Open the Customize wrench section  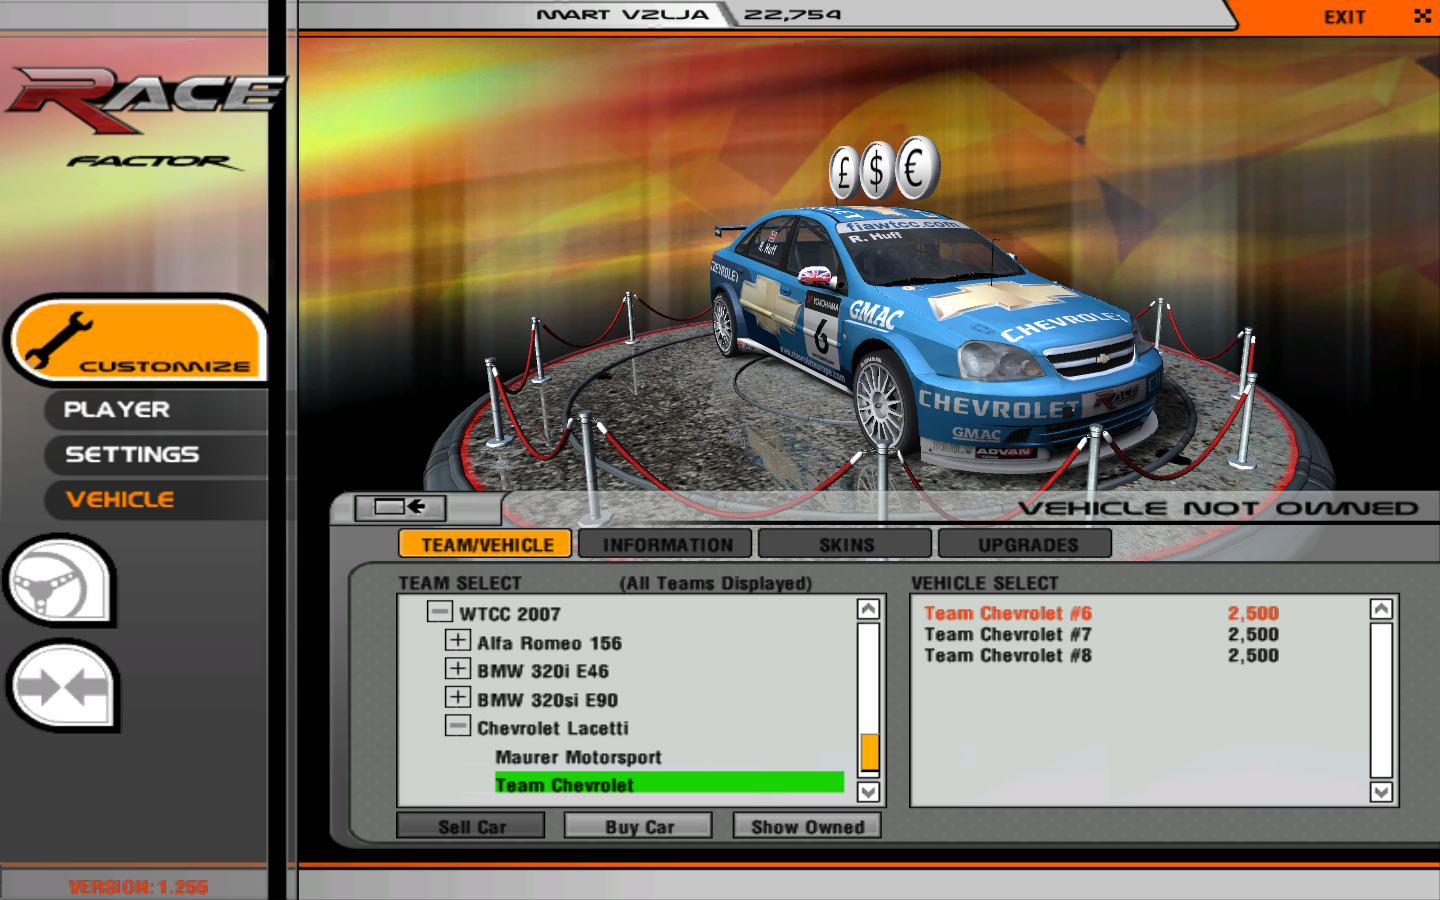138,340
